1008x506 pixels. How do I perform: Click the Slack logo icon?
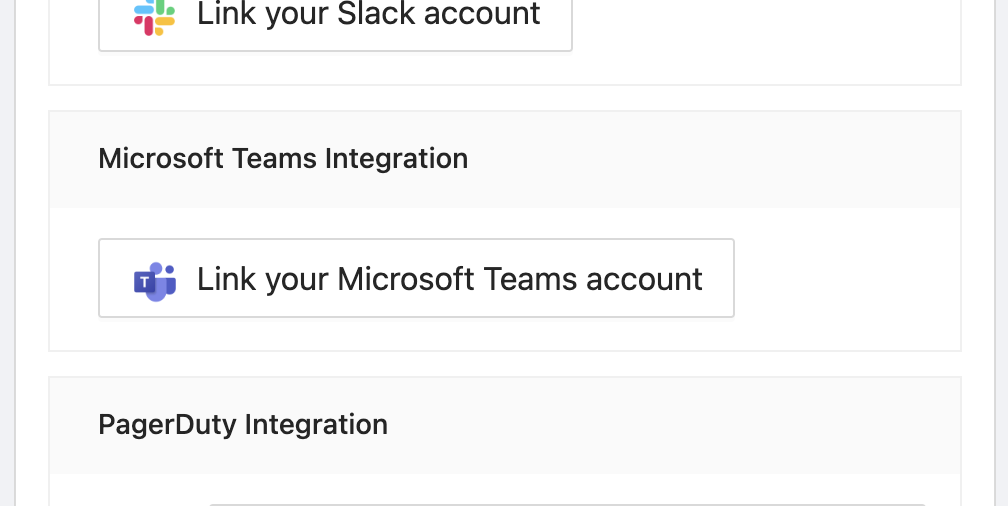tap(154, 17)
